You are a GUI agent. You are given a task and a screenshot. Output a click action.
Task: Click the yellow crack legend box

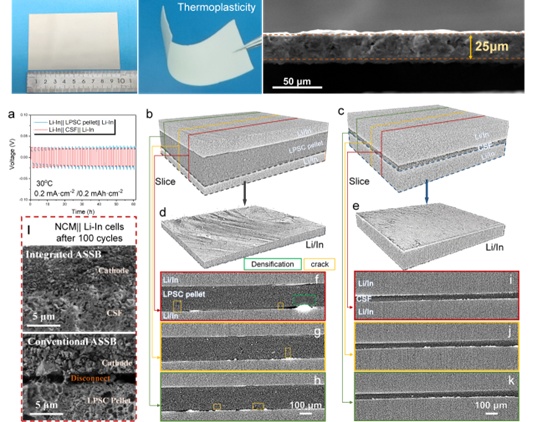click(x=319, y=264)
